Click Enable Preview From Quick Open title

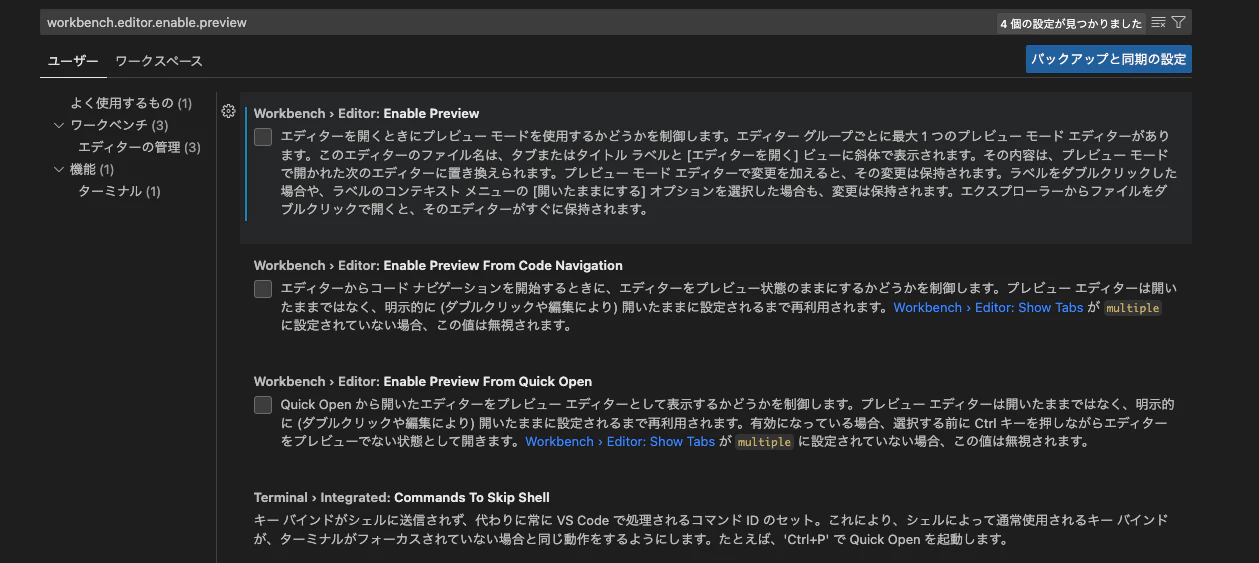tap(423, 381)
